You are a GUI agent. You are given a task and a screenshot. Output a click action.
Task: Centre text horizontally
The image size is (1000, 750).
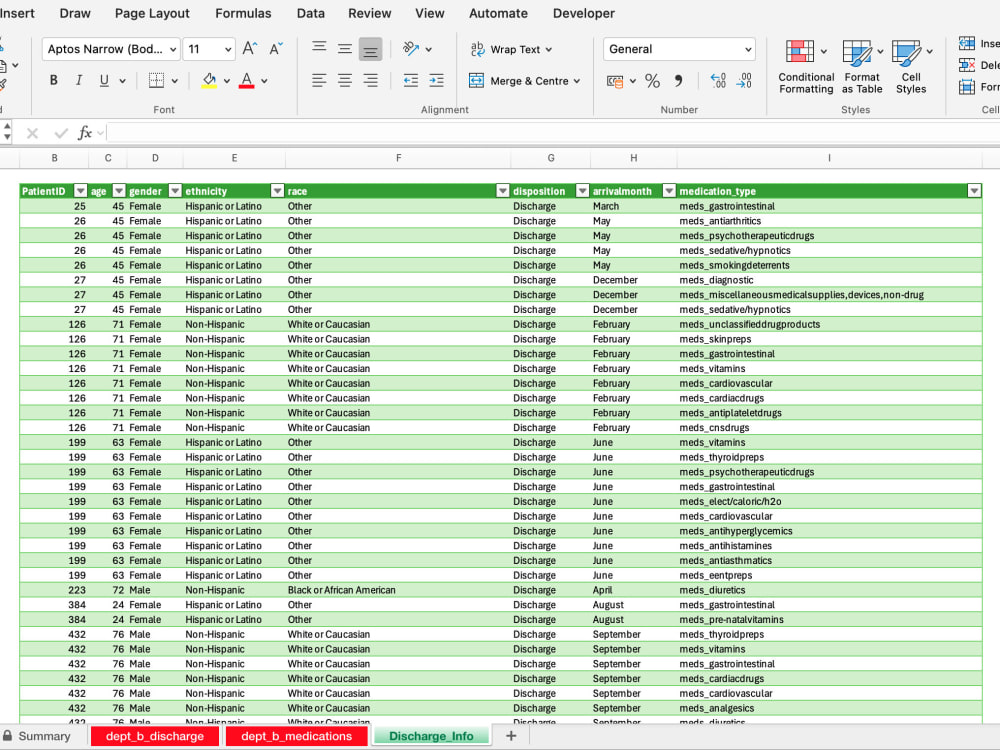point(345,80)
